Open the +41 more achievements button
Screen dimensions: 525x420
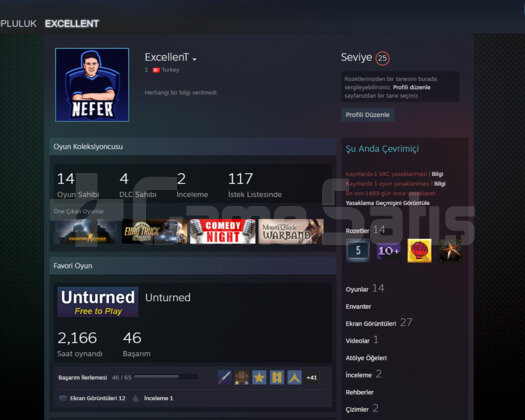[x=312, y=377]
